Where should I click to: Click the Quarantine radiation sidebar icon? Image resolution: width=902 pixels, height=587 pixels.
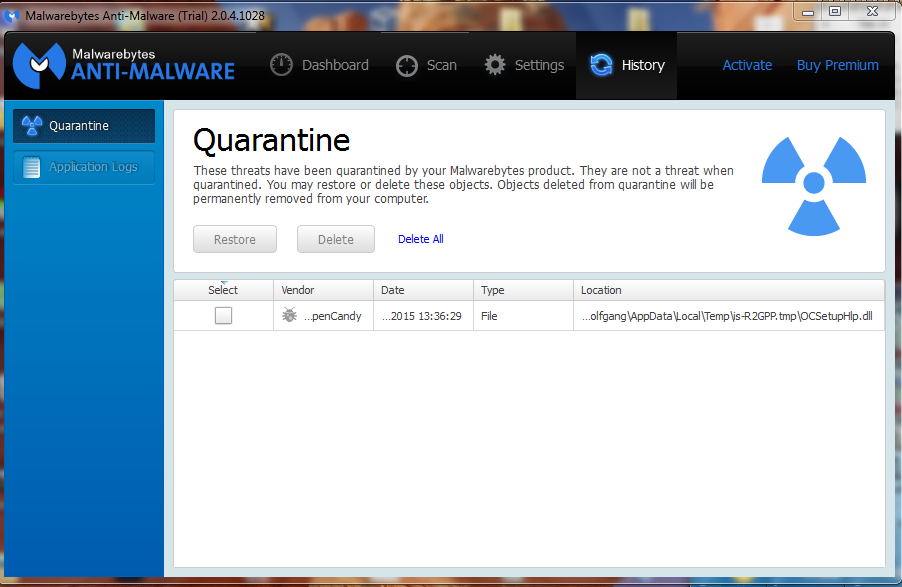click(32, 125)
